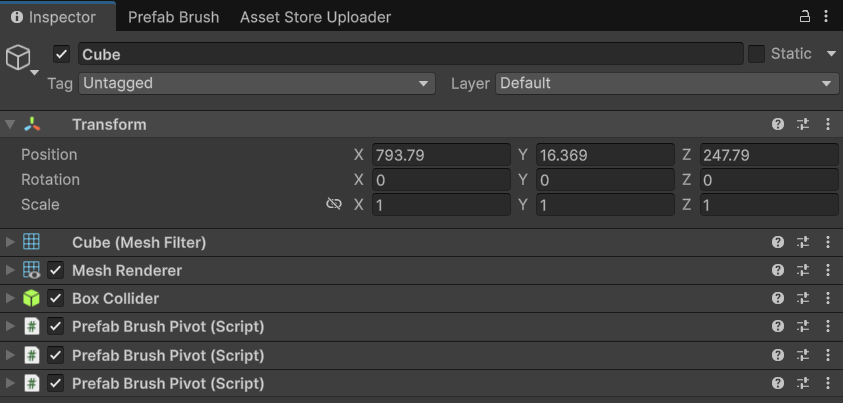Viewport: 843px width, 403px height.
Task: Open the Tag dropdown showing Untagged
Action: [256, 84]
